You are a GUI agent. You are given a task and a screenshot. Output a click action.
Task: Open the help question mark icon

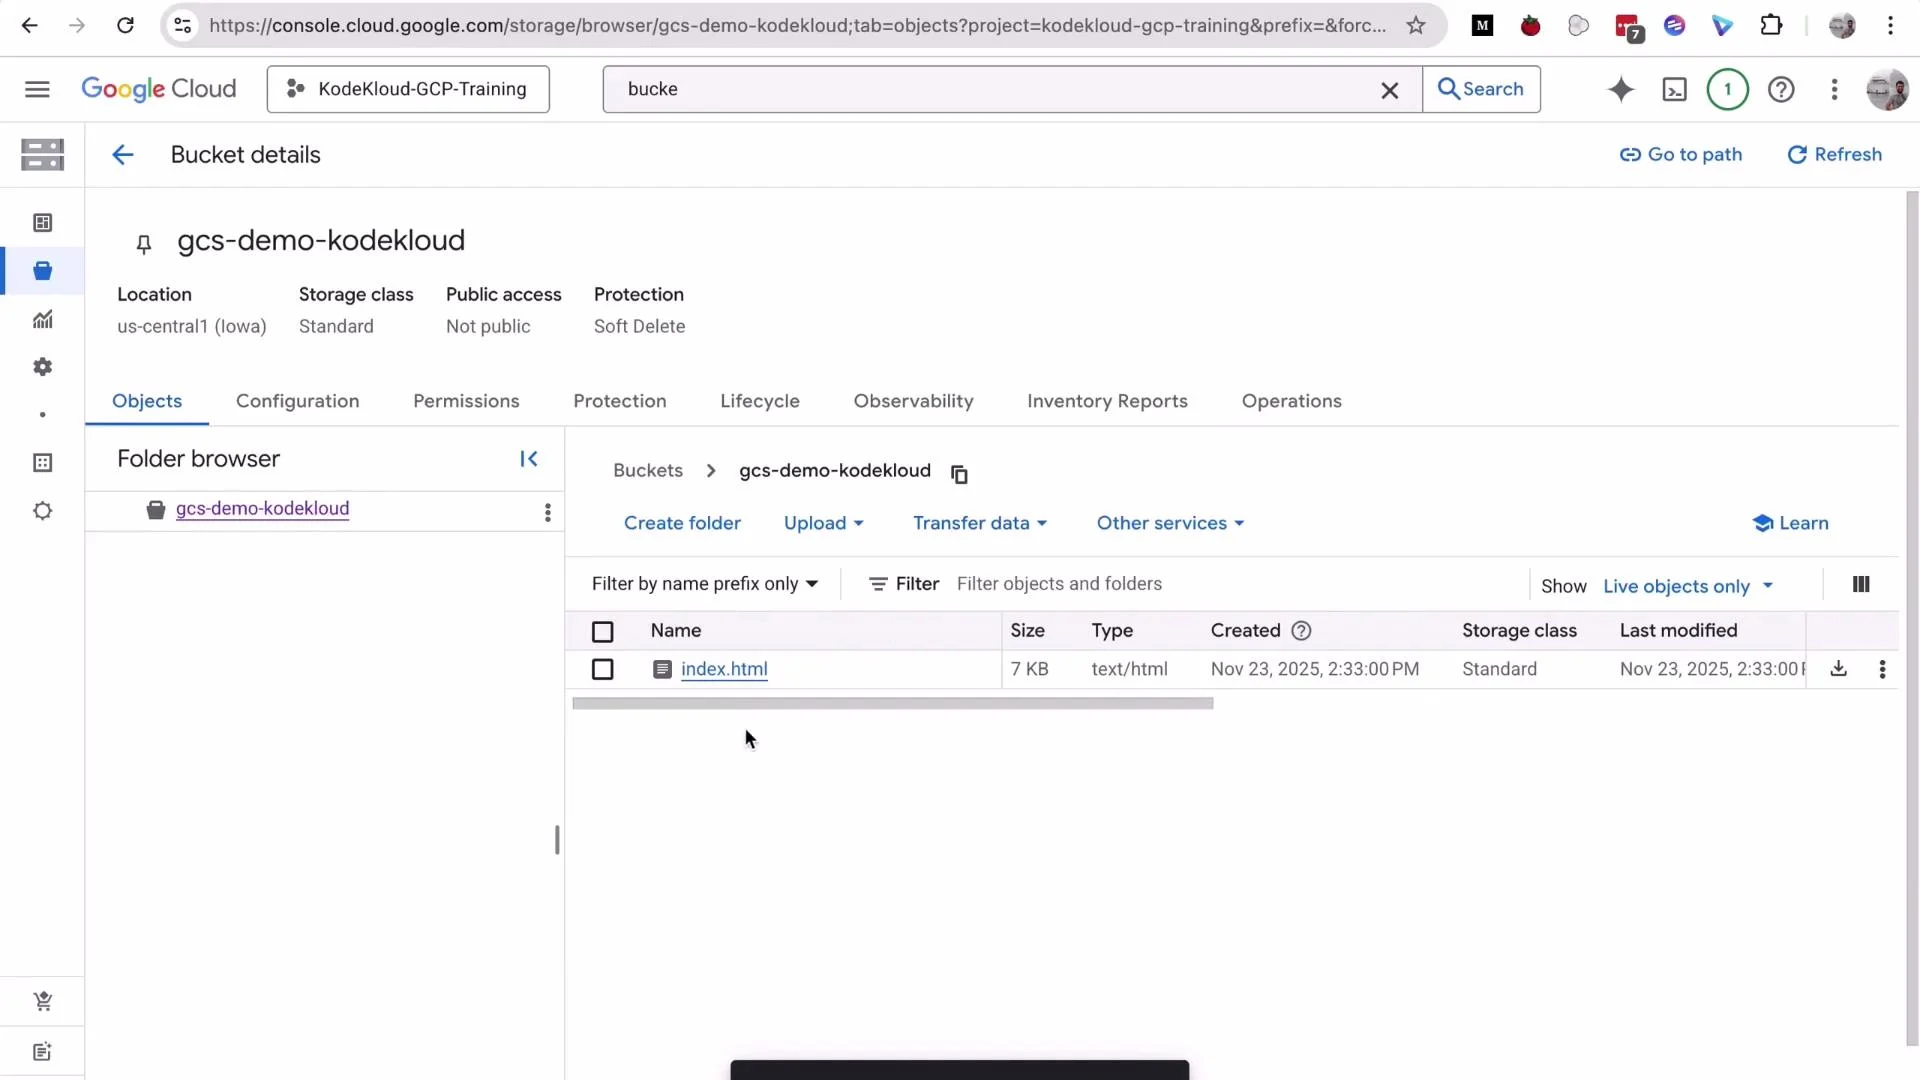pyautogui.click(x=1781, y=90)
